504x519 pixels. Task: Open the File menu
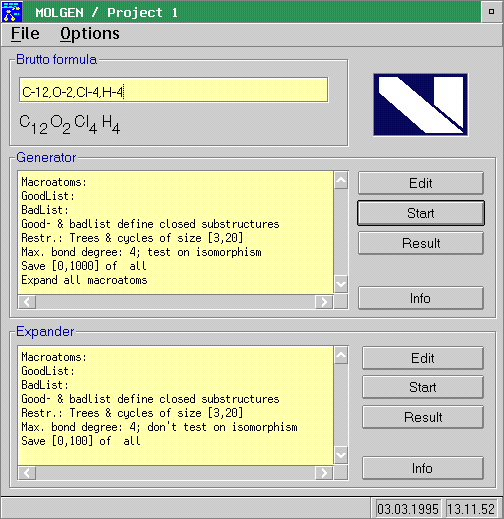(x=25, y=34)
